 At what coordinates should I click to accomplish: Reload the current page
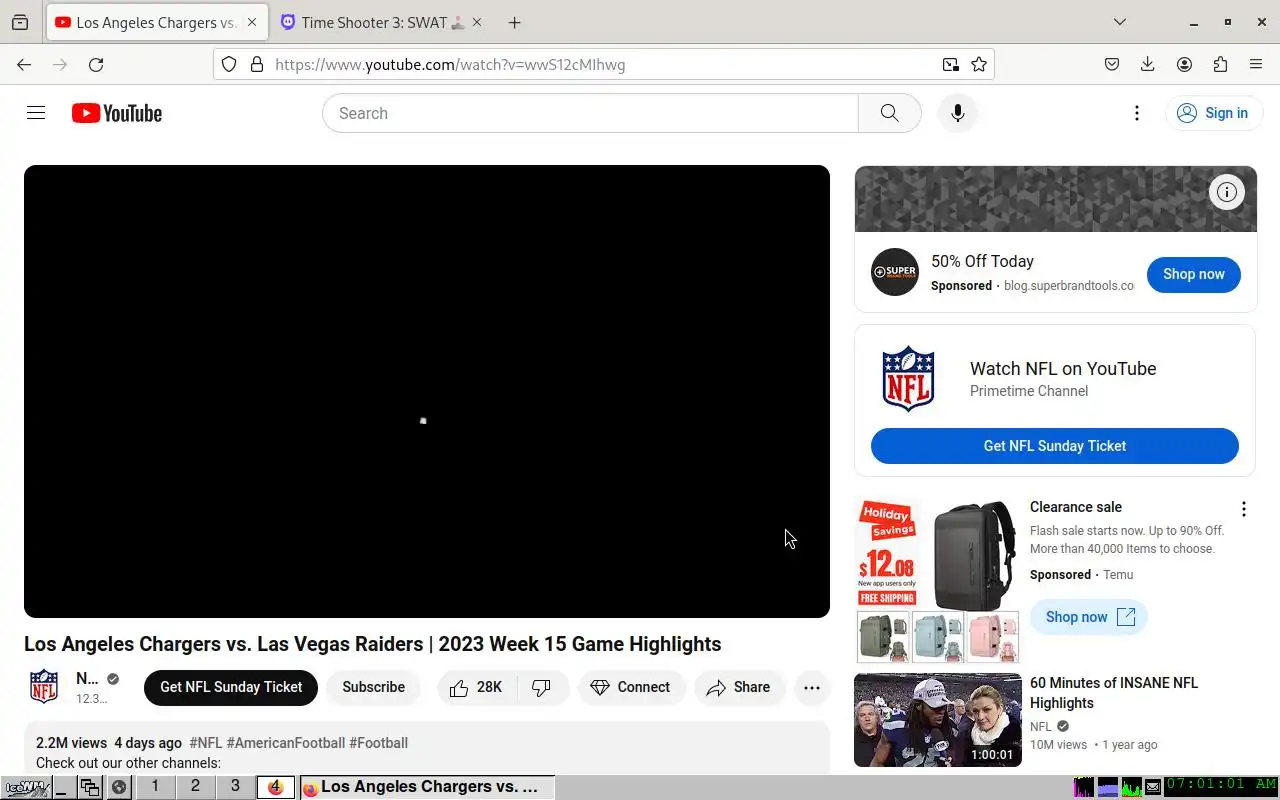coord(96,64)
